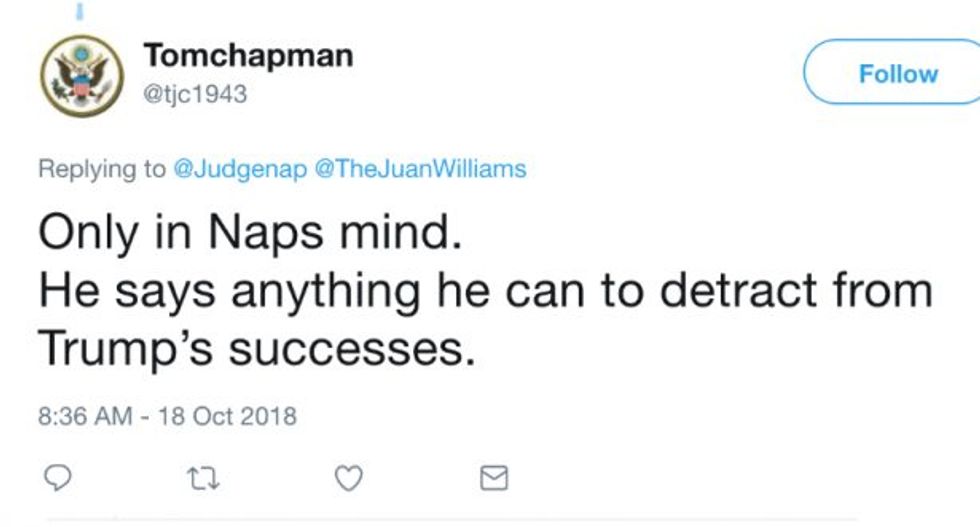Screen dimensions: 980x527
Task: Click the reply speech bubble icon
Action: coord(58,478)
